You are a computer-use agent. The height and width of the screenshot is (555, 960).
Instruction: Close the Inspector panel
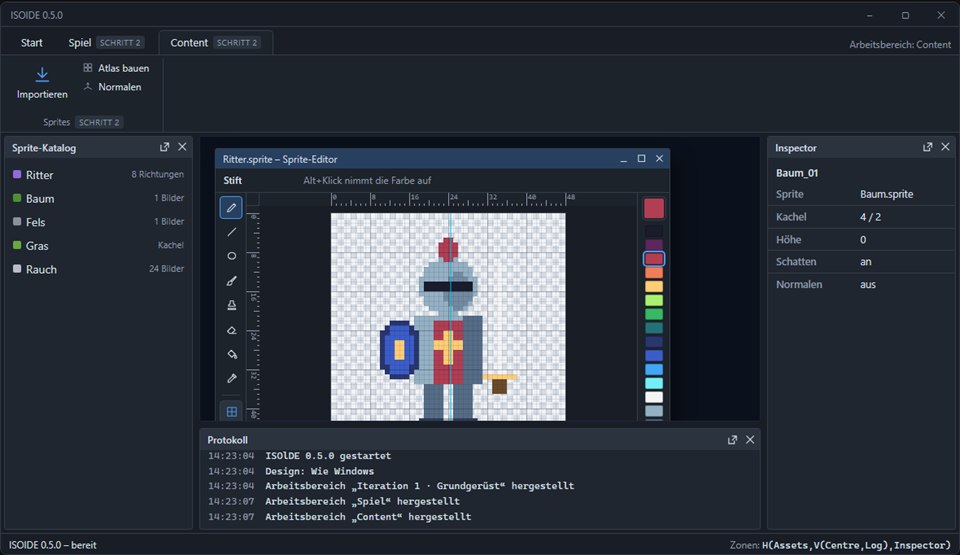[945, 147]
